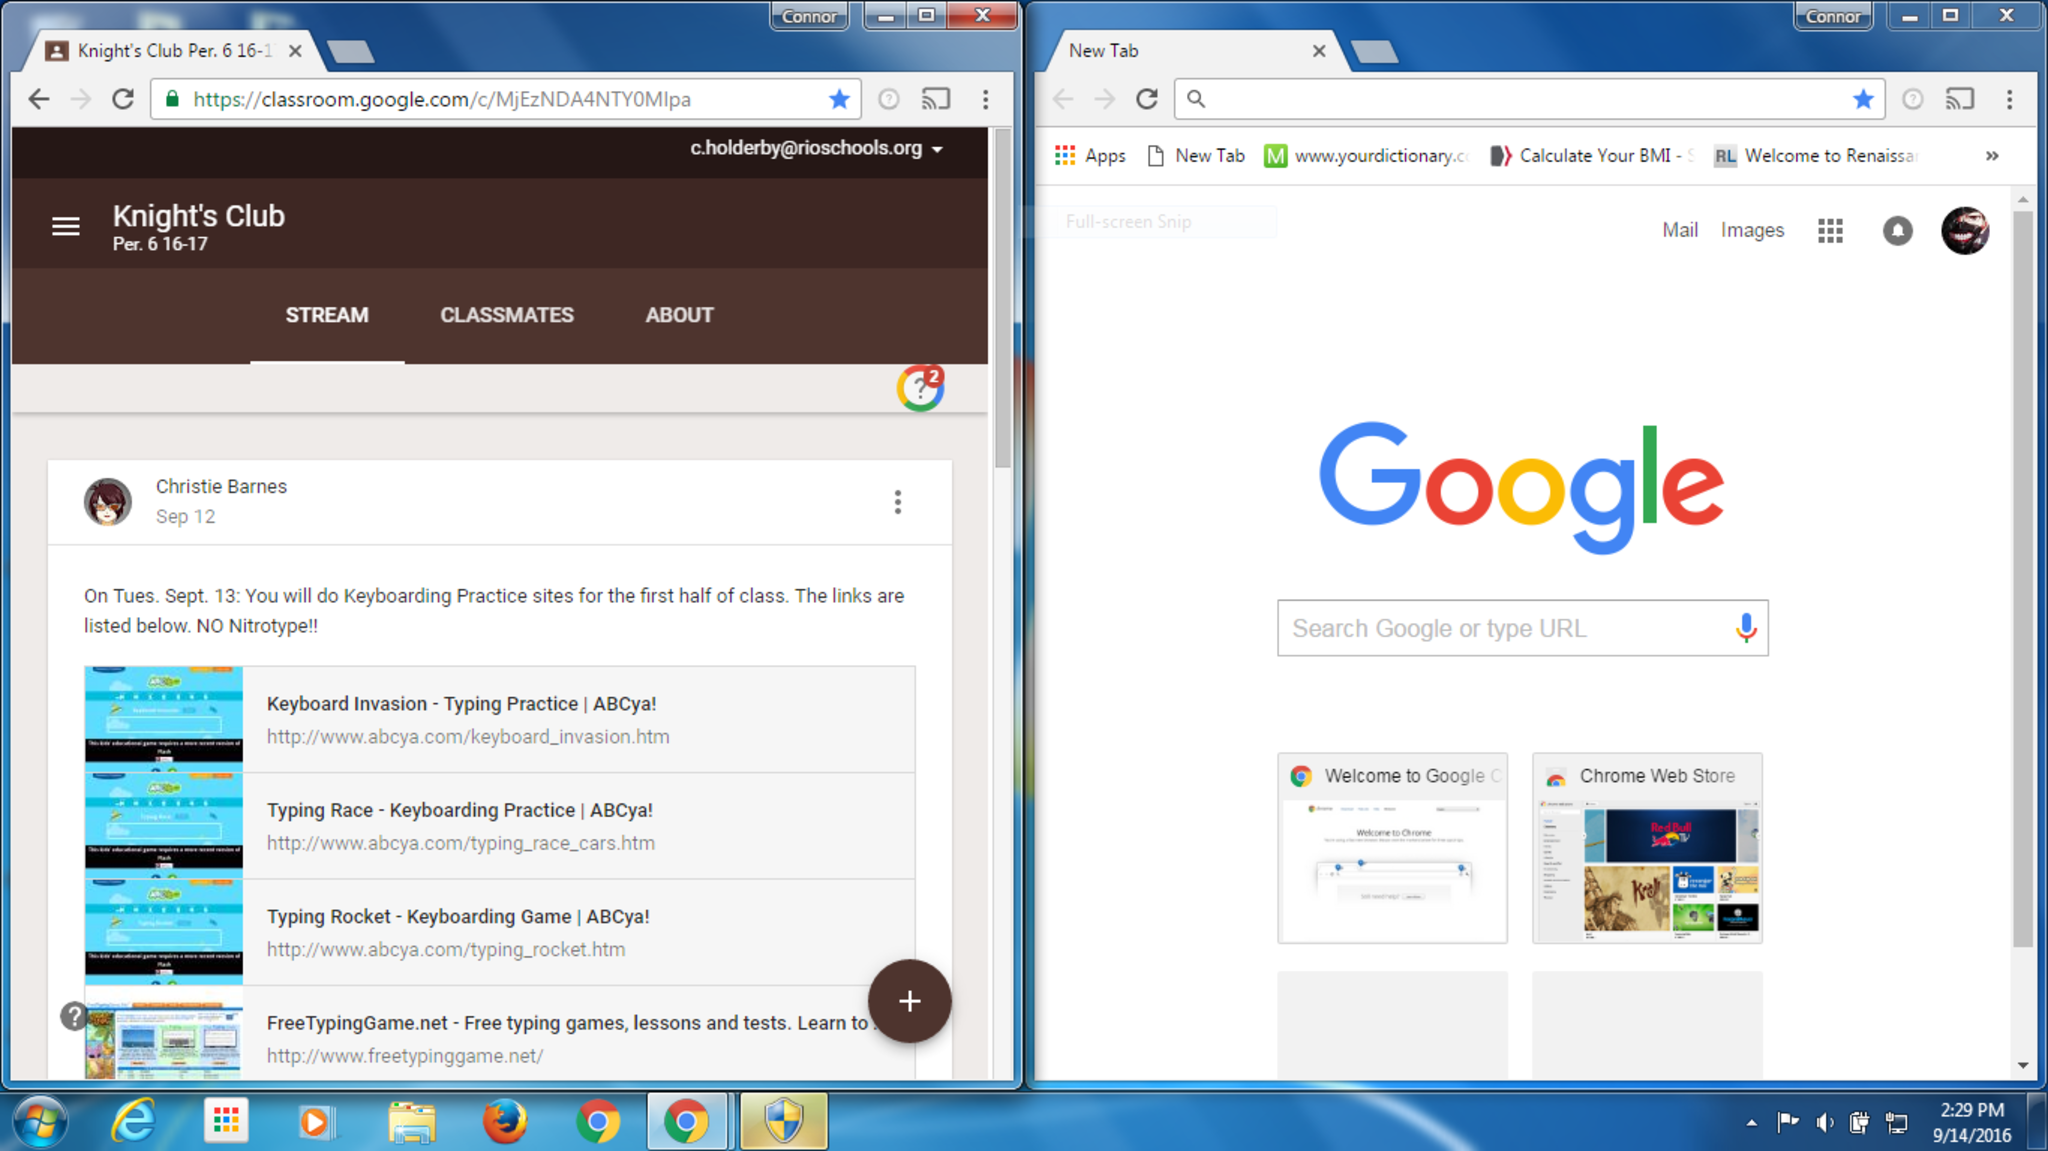Open the three-dot menu on Christie Barnes post
Viewport: 2048px width, 1151px height.
[x=898, y=502]
